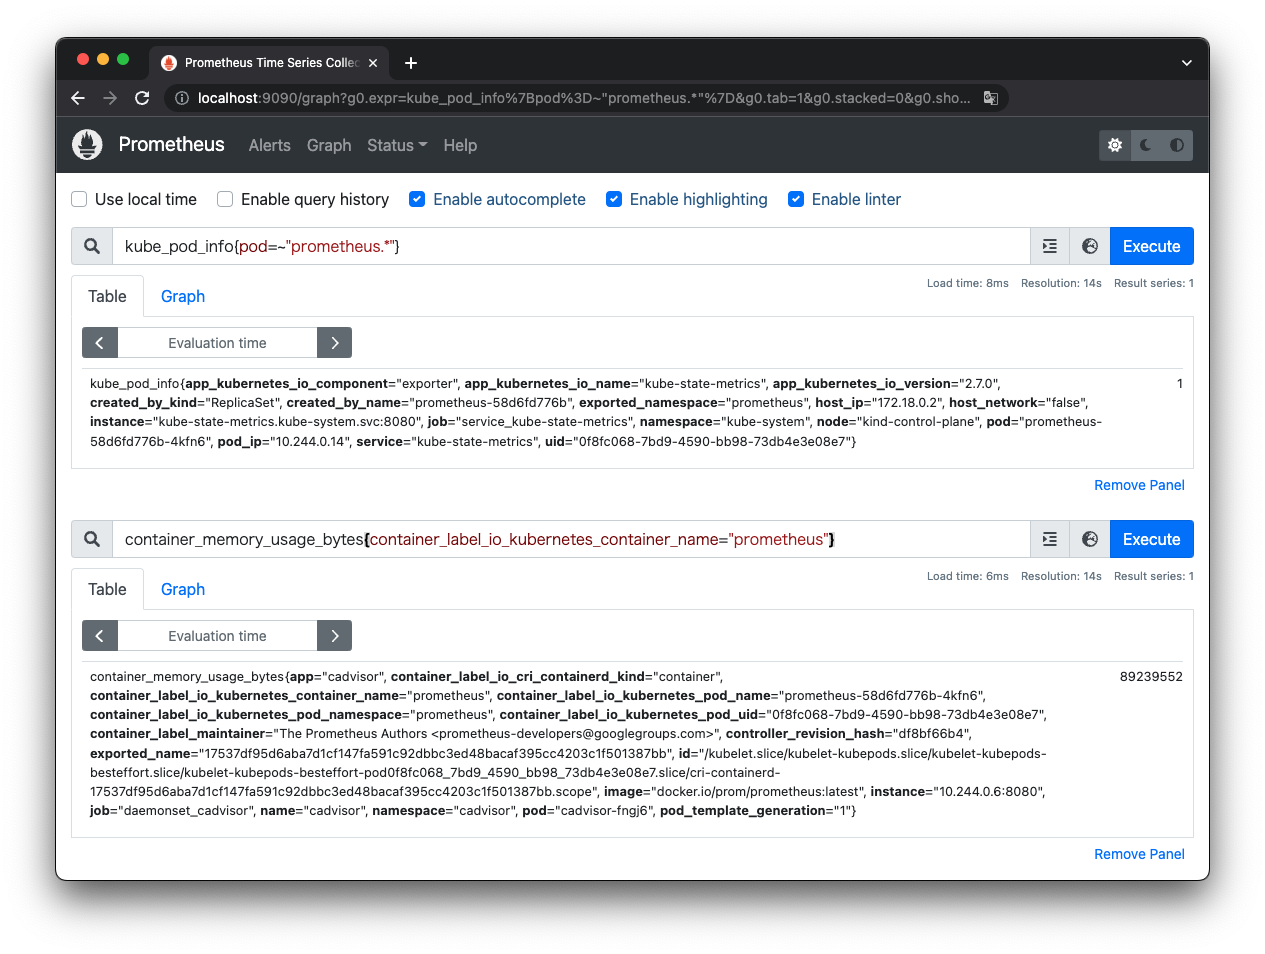Click 'Load time: 8ms' text
Screen dimensions: 1265x954
click(x=967, y=283)
